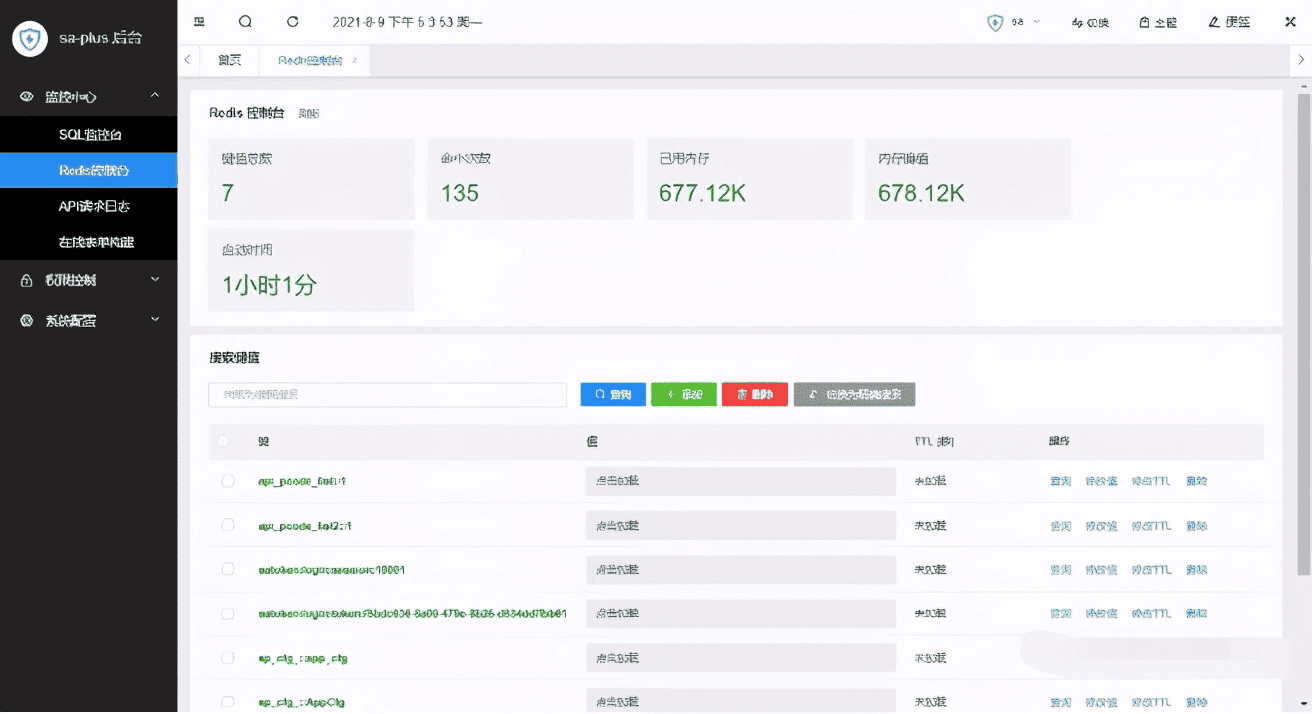Click the key count value 7

228,192
